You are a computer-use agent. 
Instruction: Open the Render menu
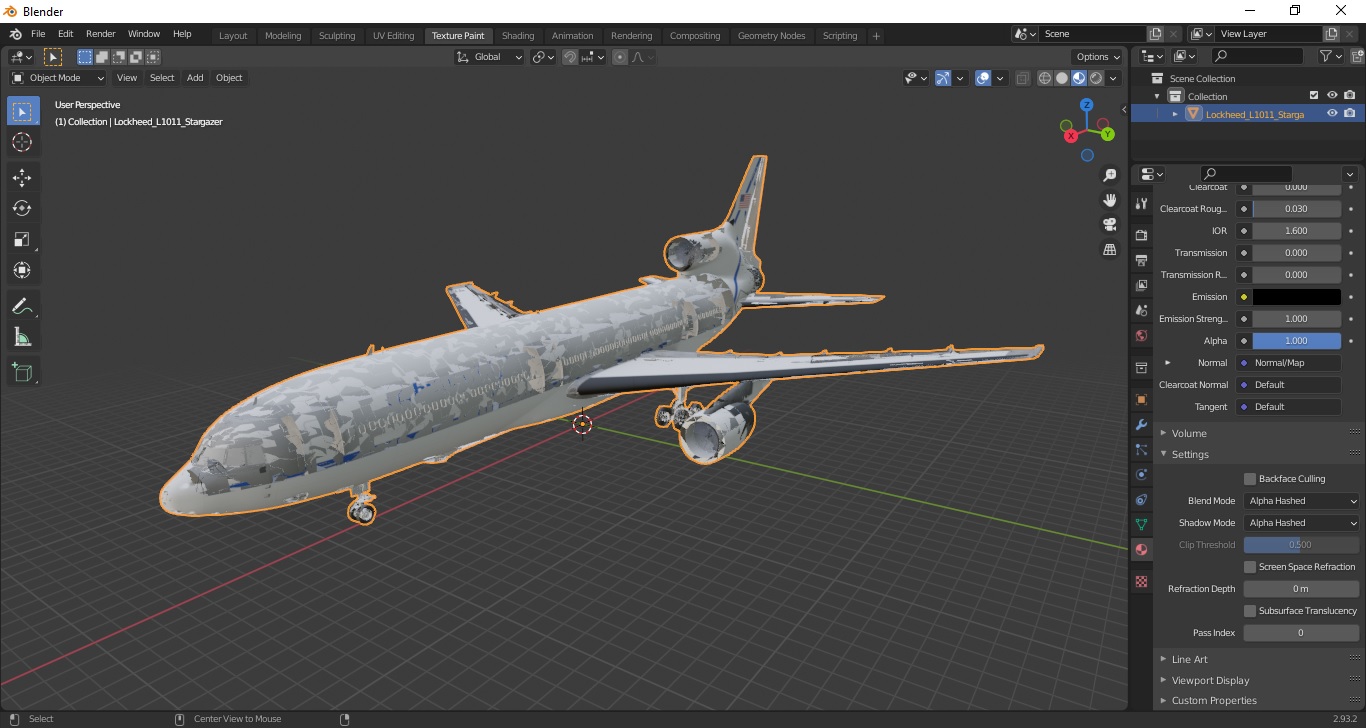tap(100, 34)
